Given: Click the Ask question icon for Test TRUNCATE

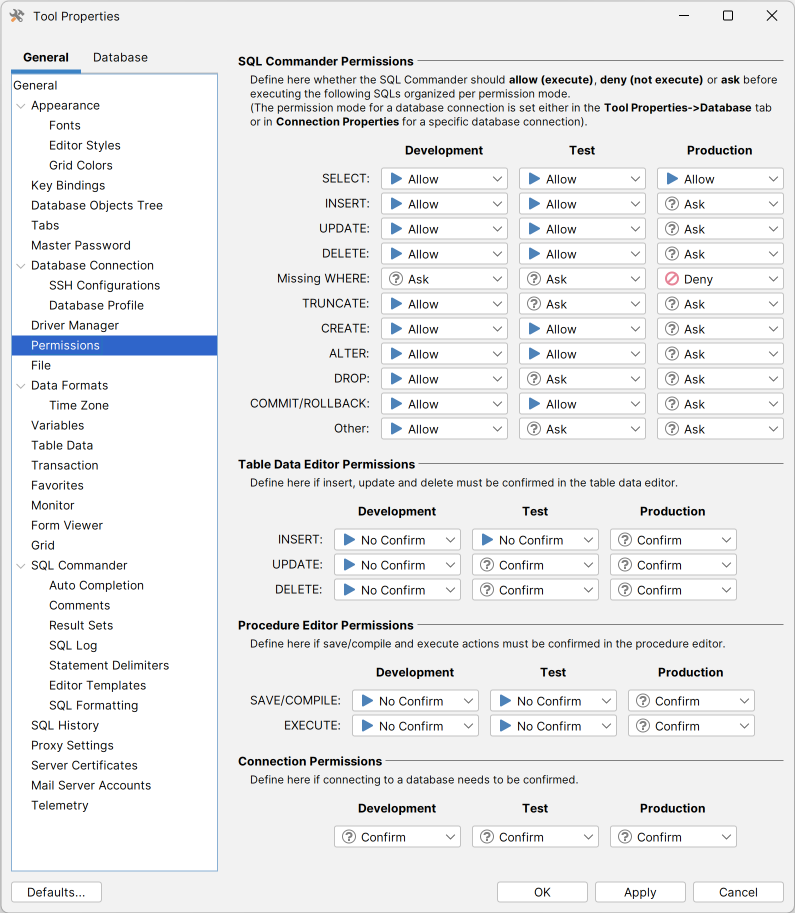Looking at the screenshot, I should click(534, 304).
